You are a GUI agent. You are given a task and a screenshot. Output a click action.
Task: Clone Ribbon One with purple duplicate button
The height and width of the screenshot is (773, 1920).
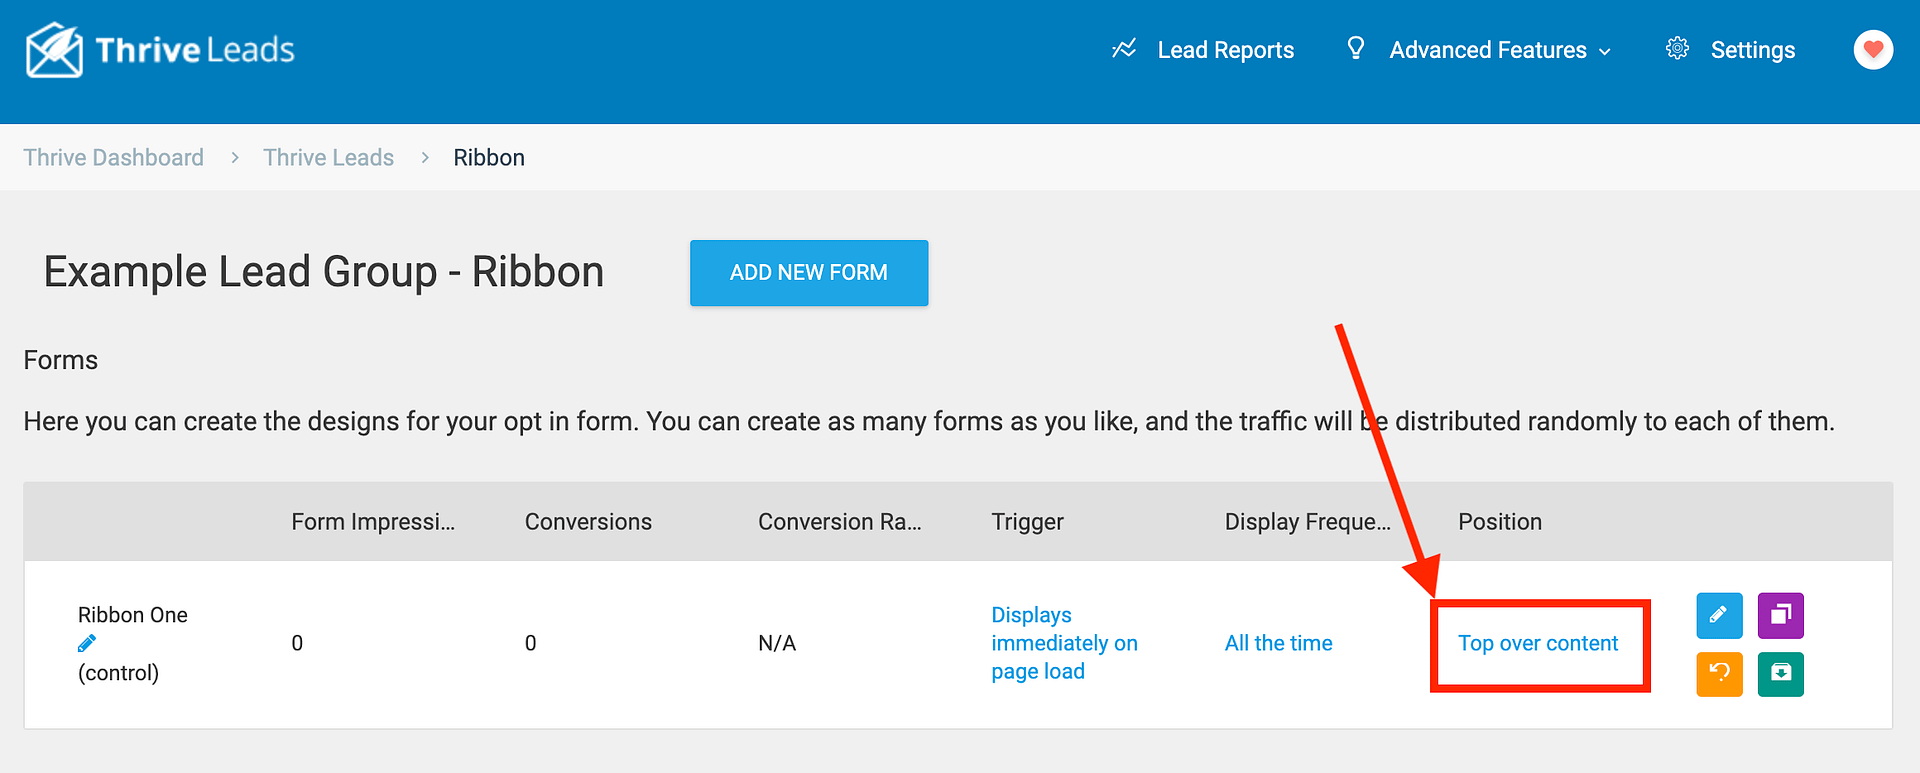pyautogui.click(x=1780, y=615)
